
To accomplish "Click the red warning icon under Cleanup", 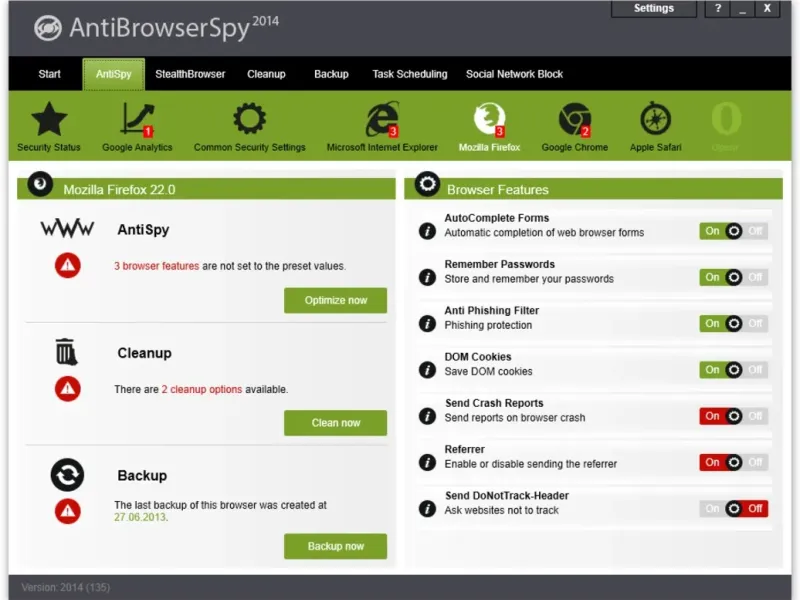I will click(x=68, y=389).
